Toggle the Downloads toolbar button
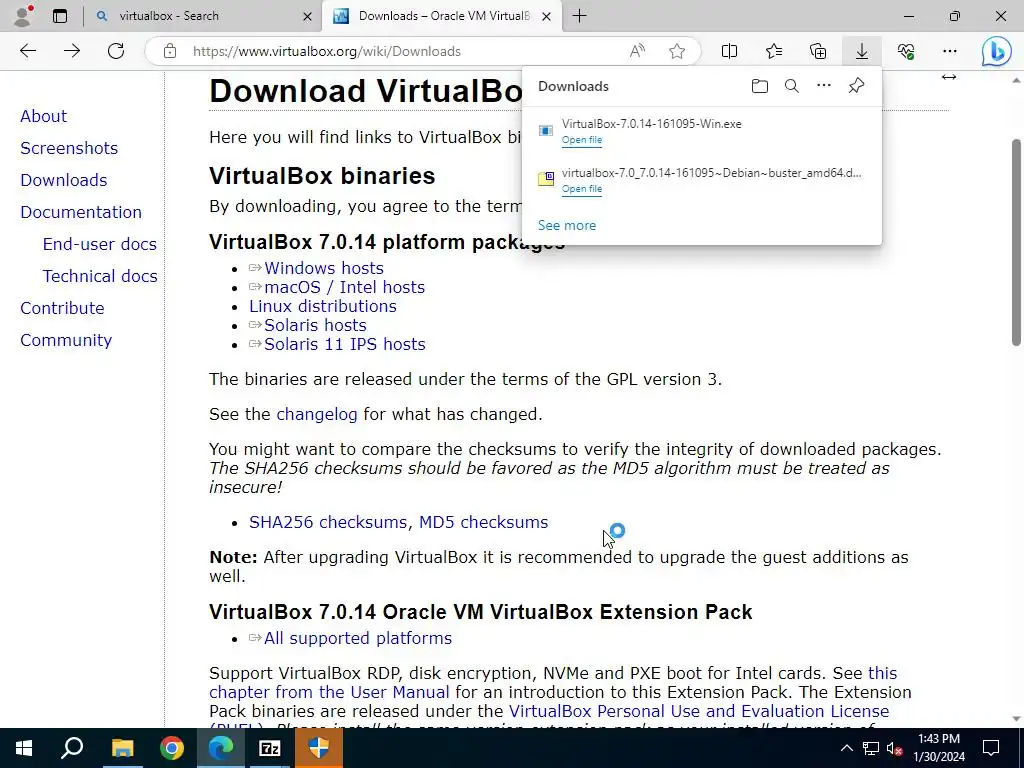Screen dimensions: 1024x768 862,51
